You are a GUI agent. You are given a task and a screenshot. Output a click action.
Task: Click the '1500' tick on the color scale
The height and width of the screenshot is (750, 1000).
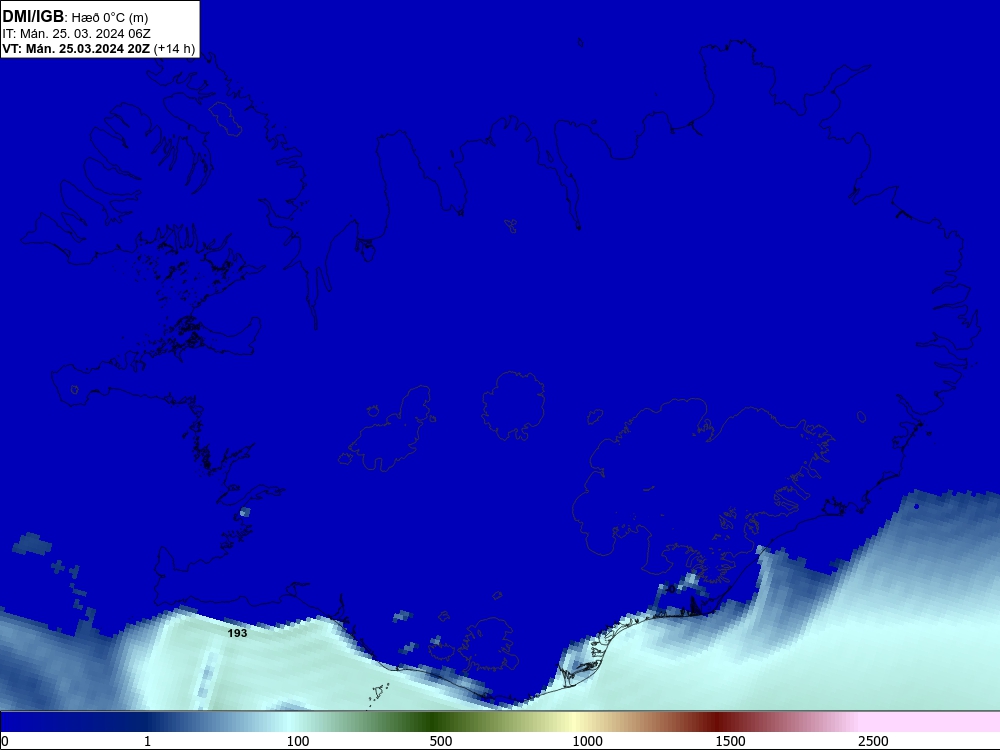[x=730, y=741]
